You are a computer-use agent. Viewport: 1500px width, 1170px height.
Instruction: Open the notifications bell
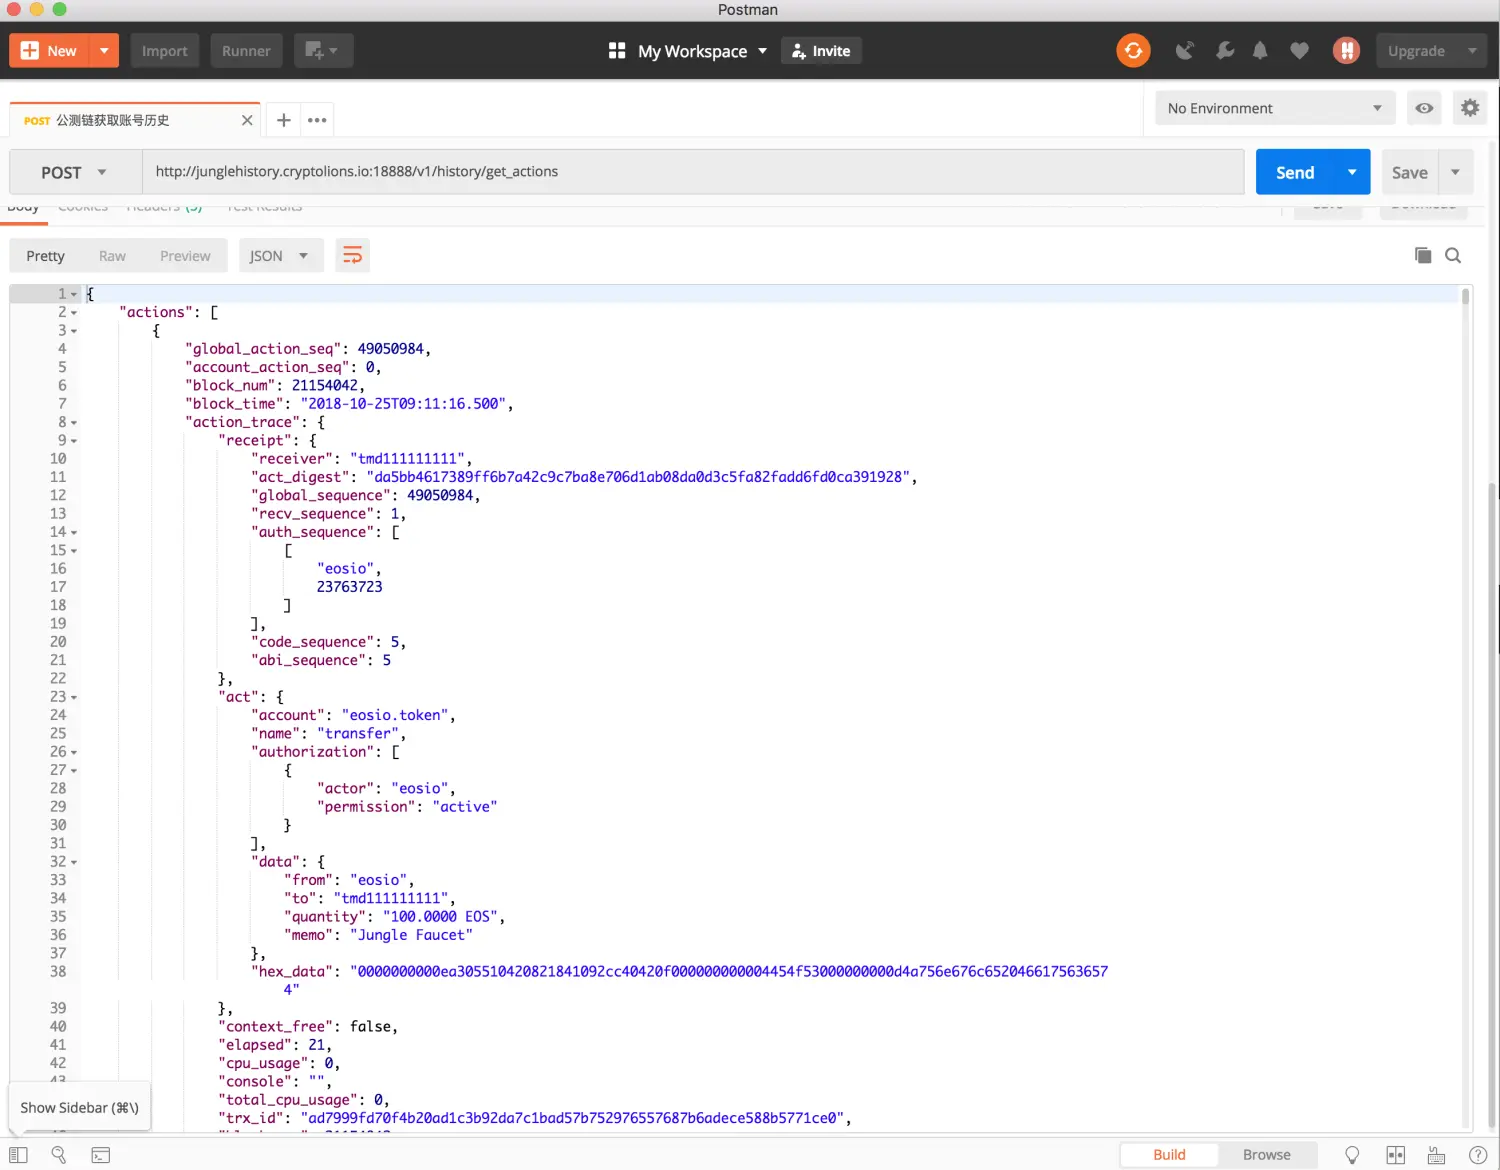(x=1260, y=51)
